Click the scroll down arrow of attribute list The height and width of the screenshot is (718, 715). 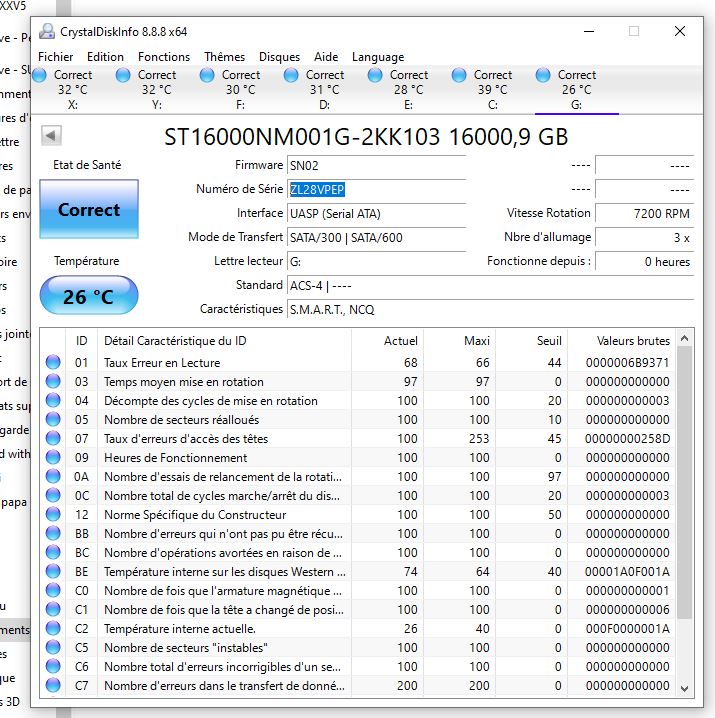point(684,688)
